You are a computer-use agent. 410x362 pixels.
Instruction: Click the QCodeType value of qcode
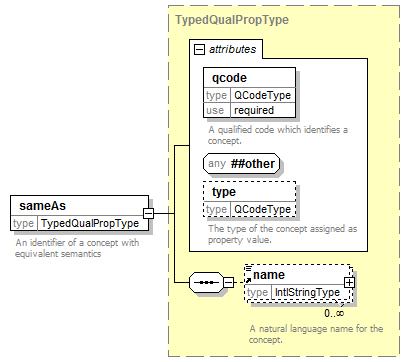coord(262,95)
